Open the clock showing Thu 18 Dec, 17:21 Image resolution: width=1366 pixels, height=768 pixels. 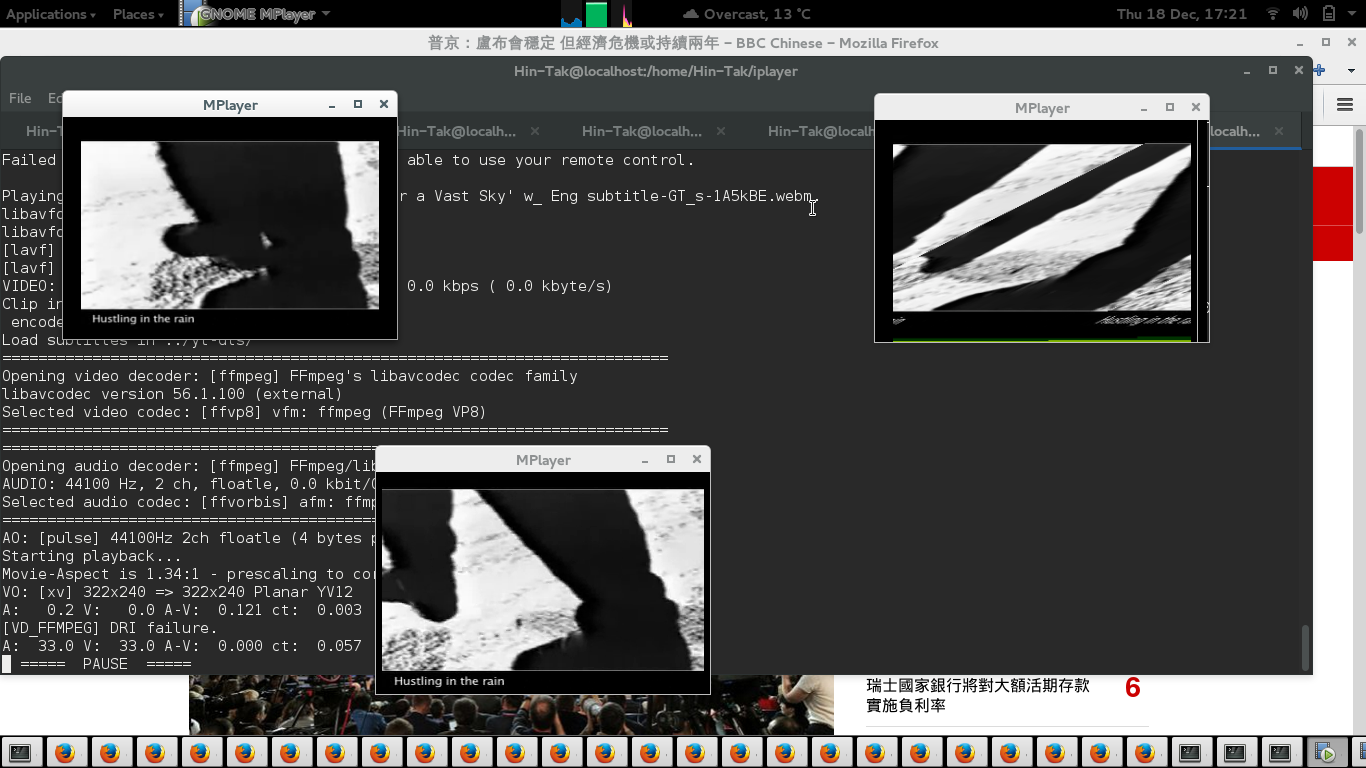(1181, 14)
